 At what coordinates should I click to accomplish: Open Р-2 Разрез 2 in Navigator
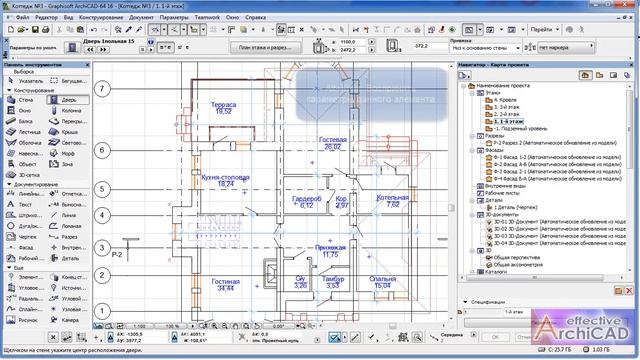coord(551,143)
